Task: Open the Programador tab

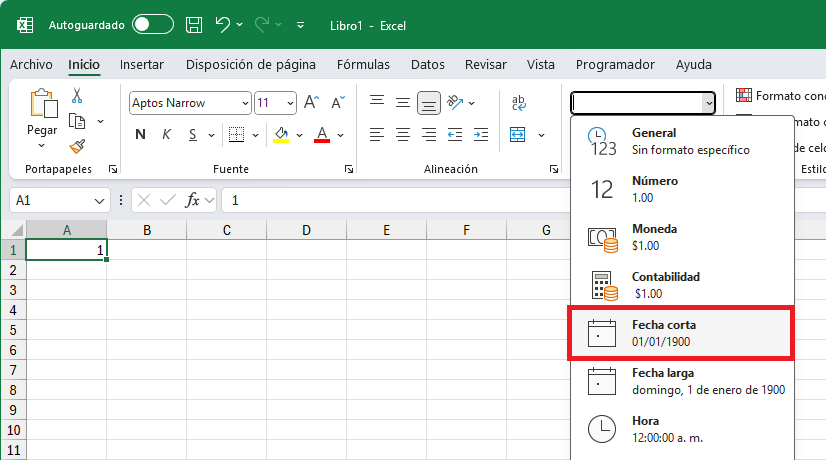Action: tap(615, 64)
